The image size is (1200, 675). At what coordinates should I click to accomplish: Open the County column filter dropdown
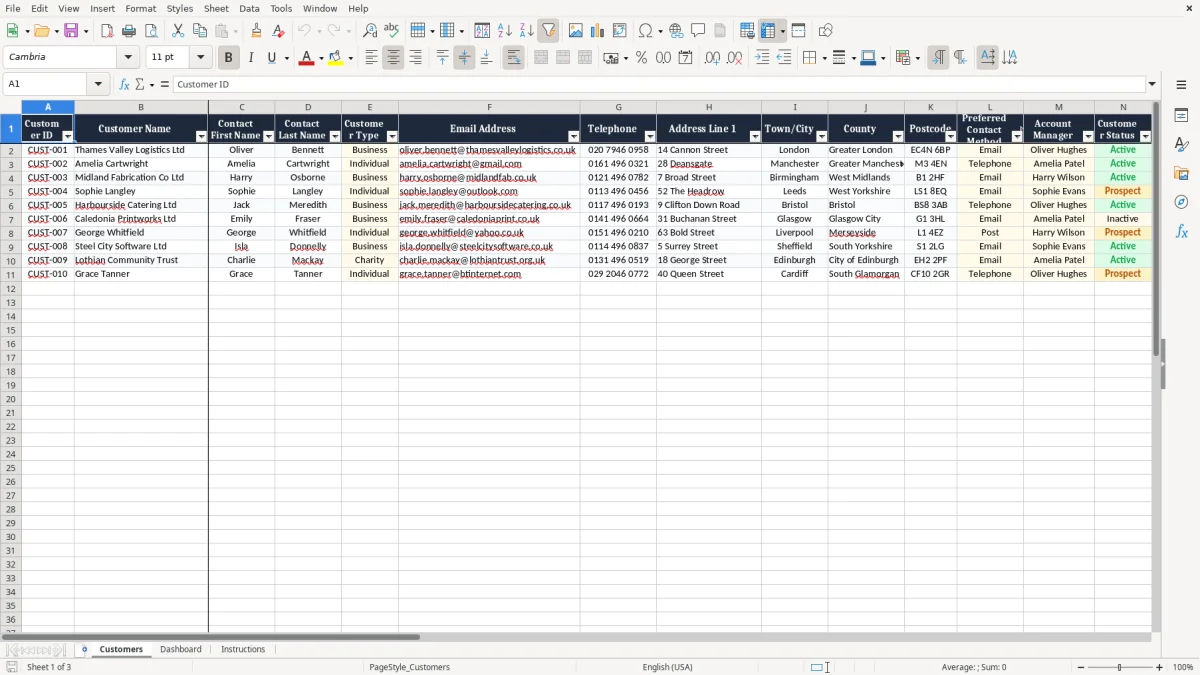tap(897, 136)
